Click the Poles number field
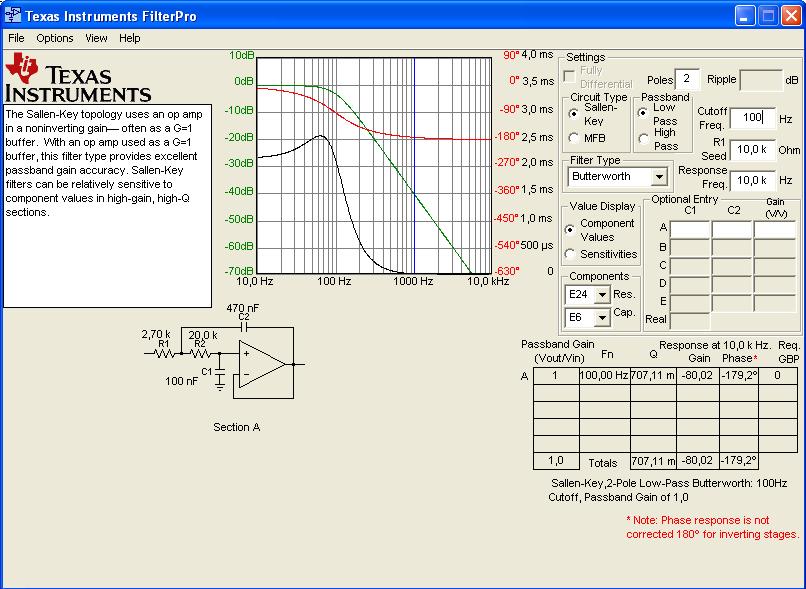The image size is (806, 589). (x=688, y=79)
